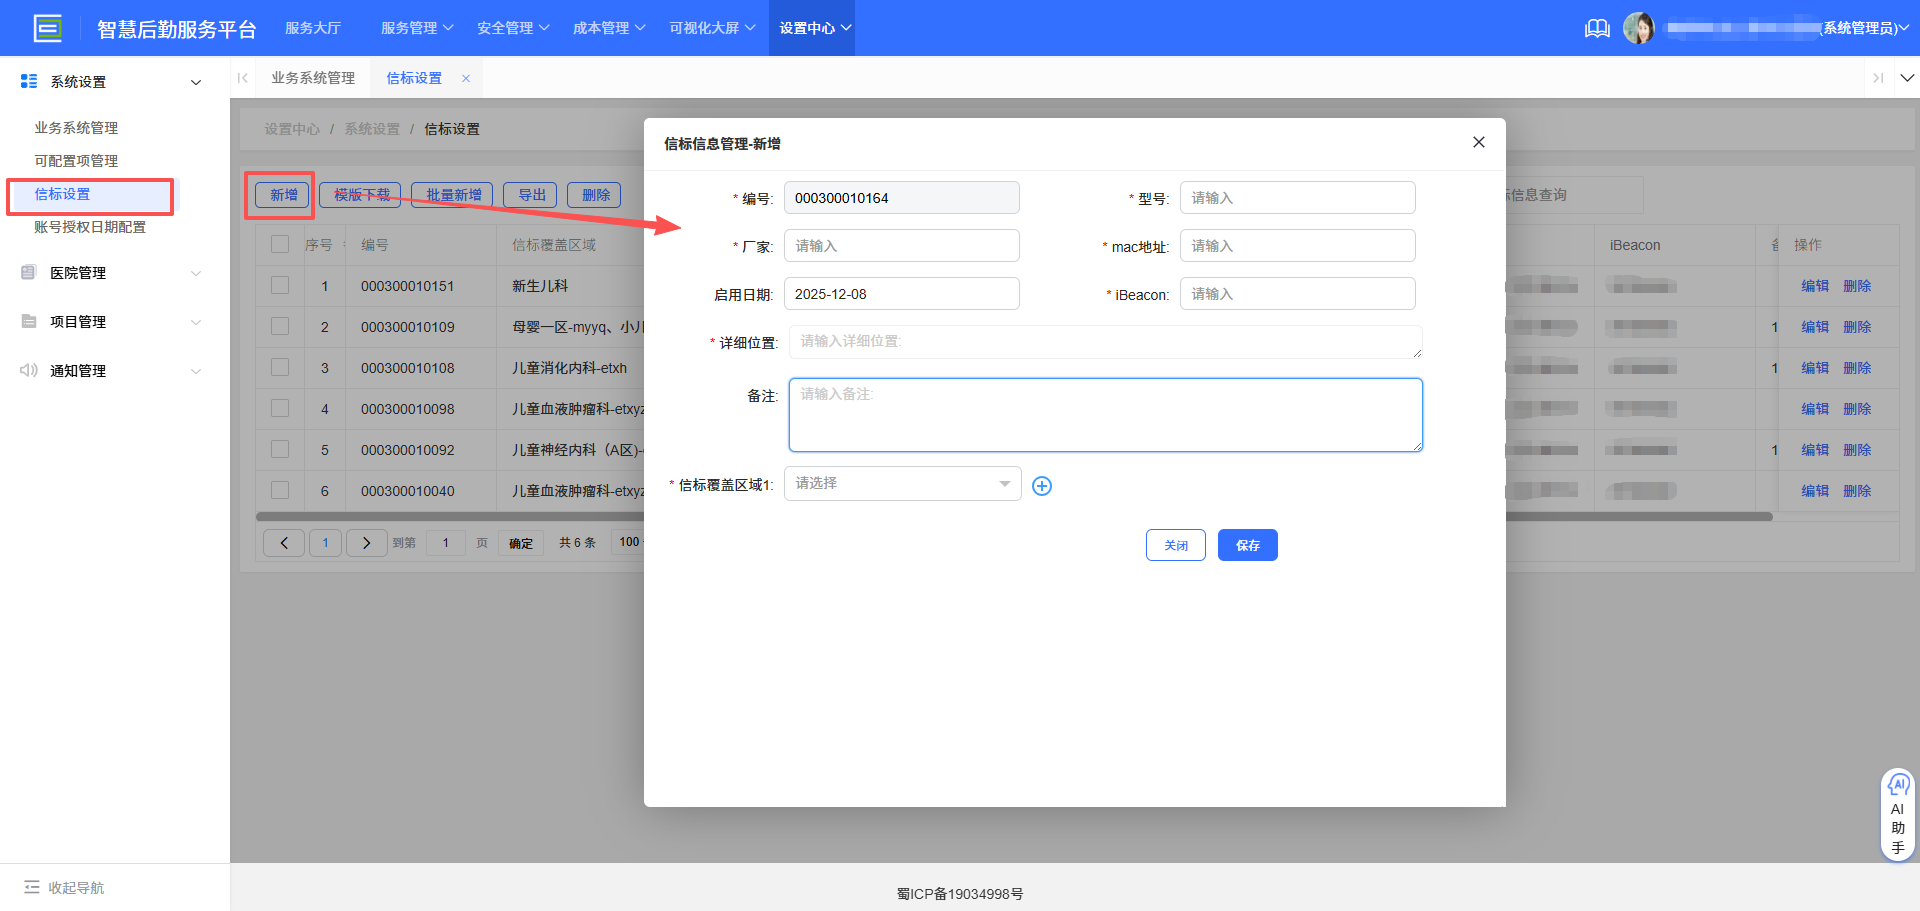Click the 医院管理 sidebar icon
This screenshot has height=911, width=1920.
(28, 272)
